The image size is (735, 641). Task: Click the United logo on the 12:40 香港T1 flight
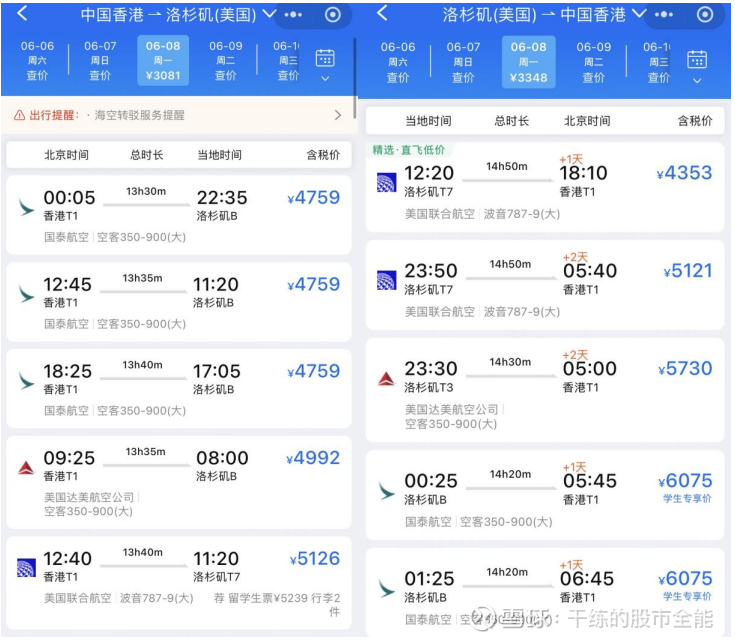(x=26, y=567)
